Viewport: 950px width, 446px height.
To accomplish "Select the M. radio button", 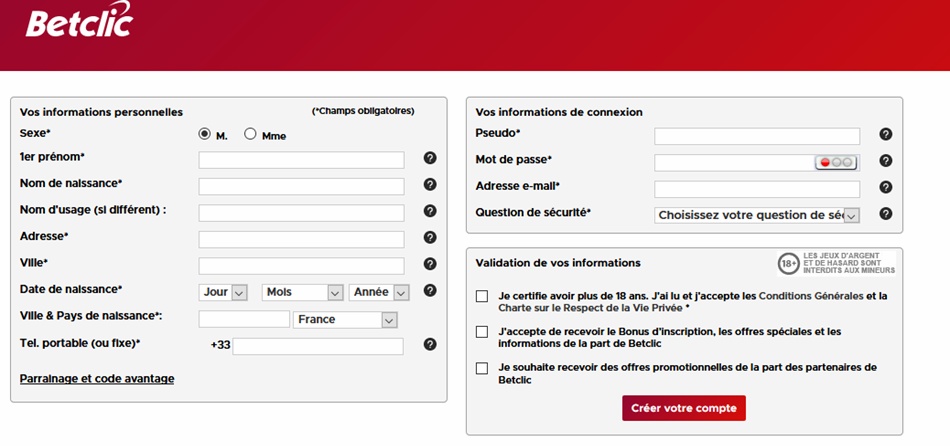I will pos(205,135).
